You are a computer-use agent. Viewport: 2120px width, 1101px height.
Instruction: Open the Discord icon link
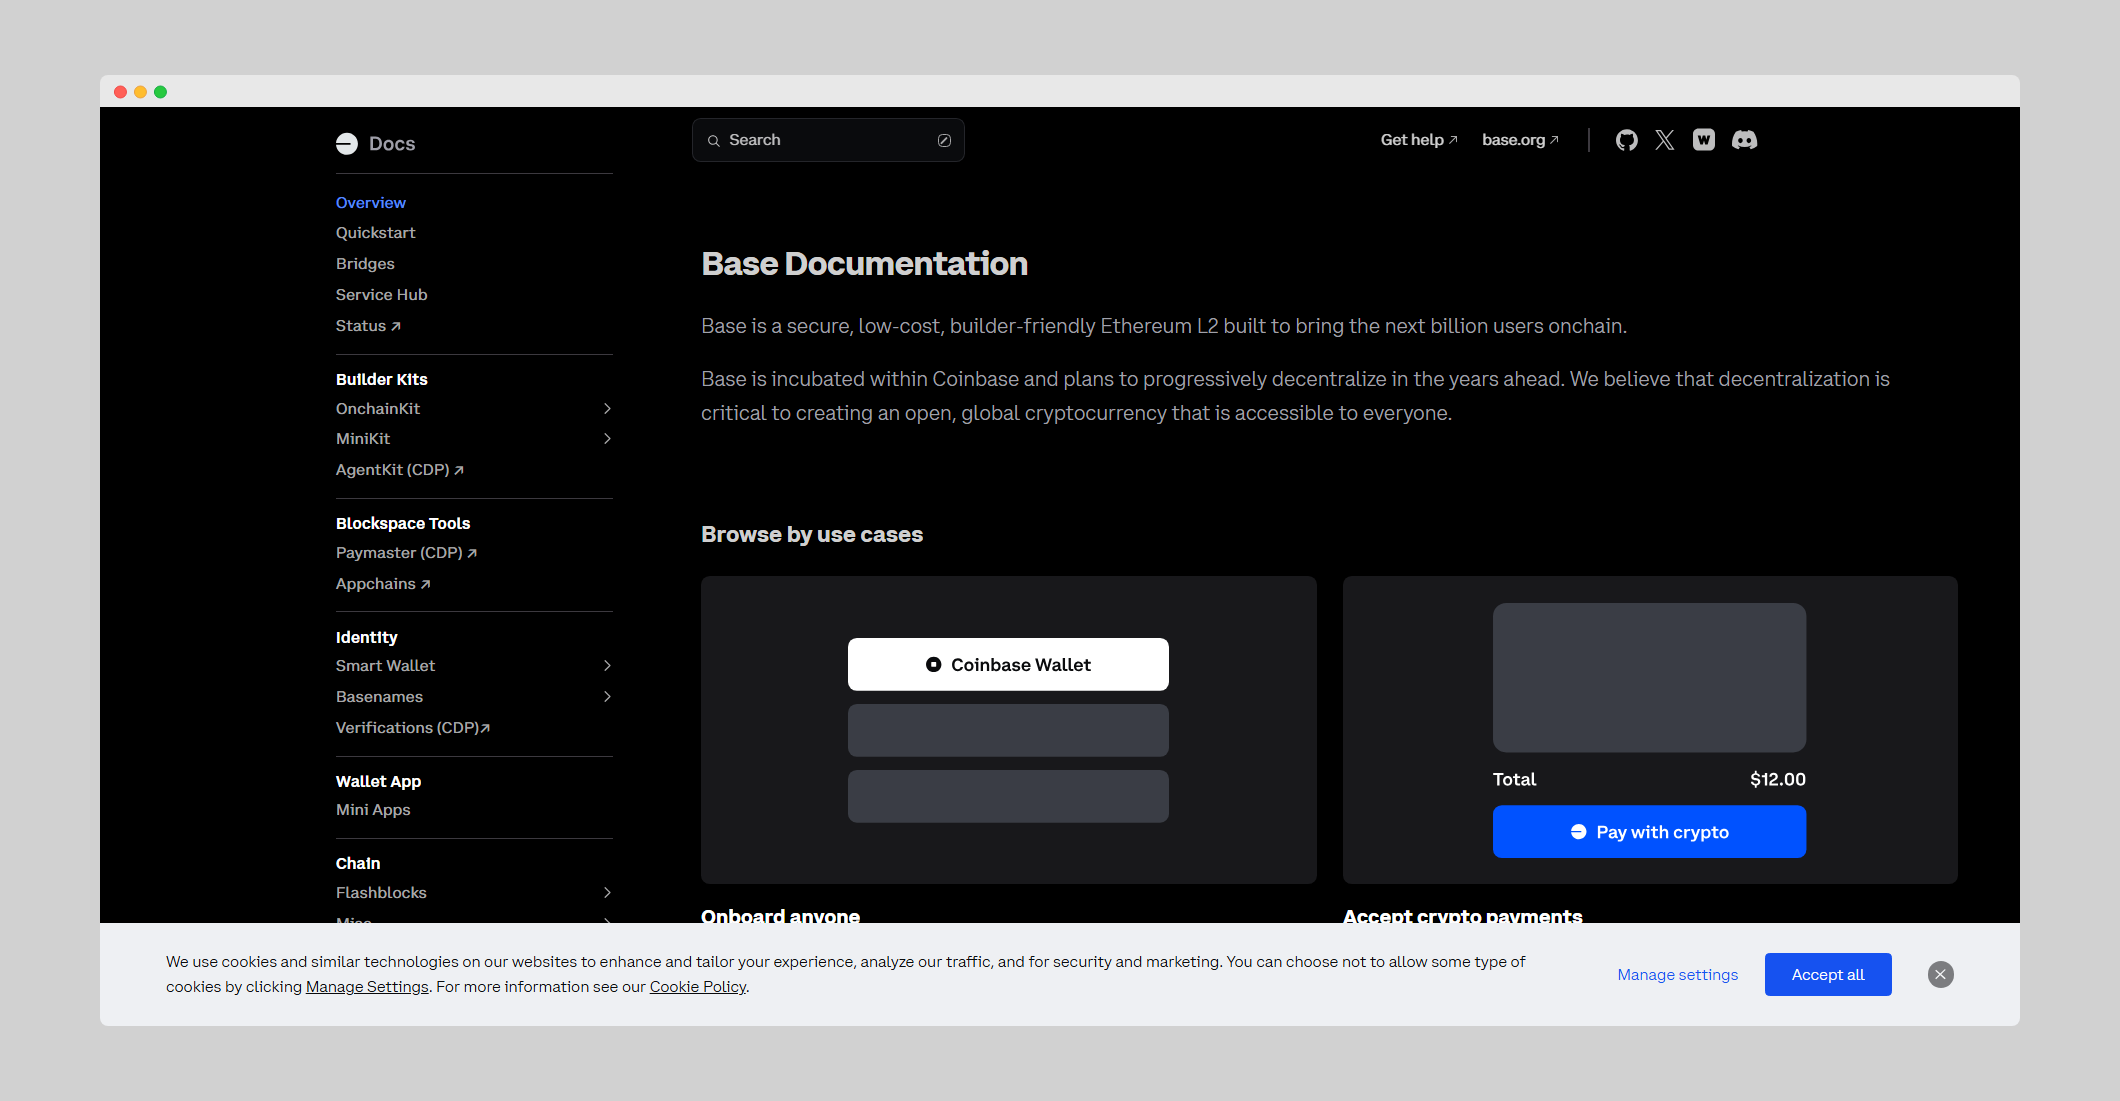(x=1745, y=140)
